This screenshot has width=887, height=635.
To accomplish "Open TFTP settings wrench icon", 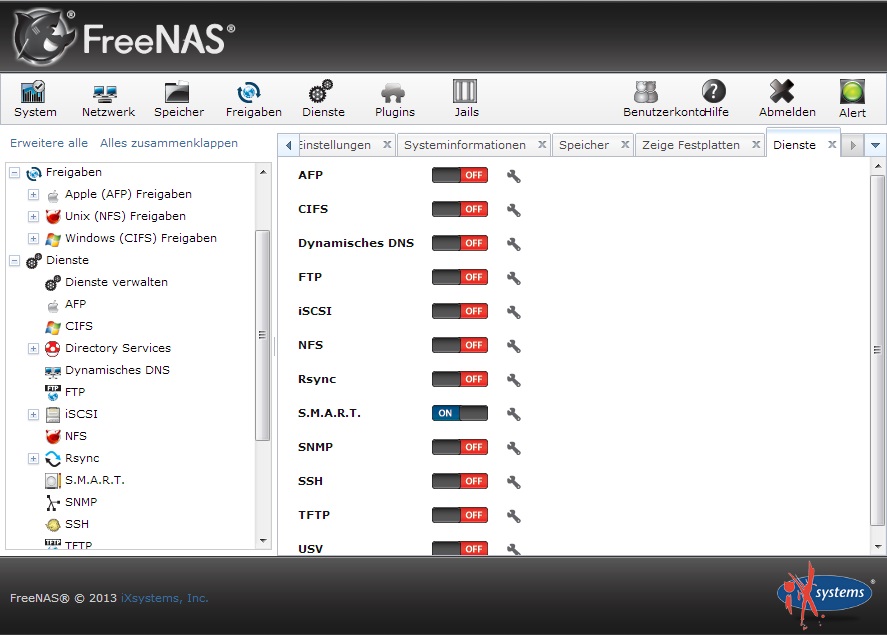I will (x=514, y=515).
